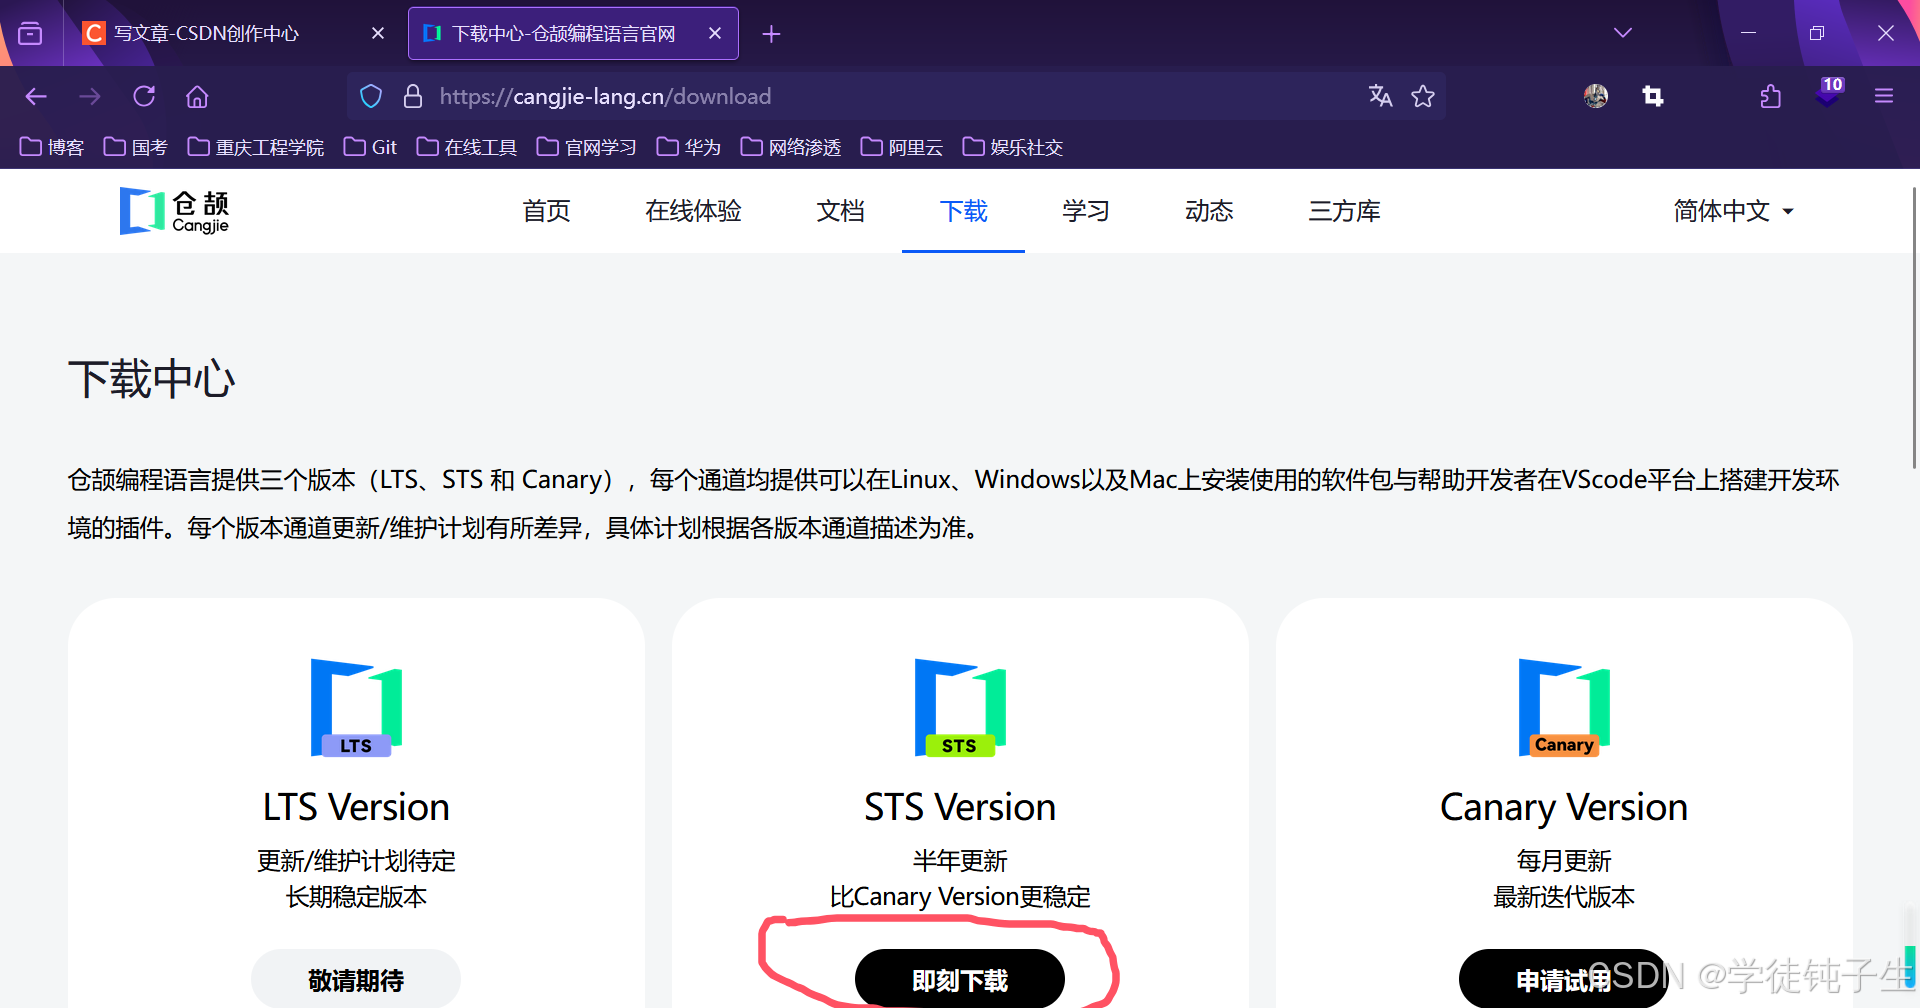Close the Cangjie download center tab
Screen dimensions: 1920x1008
click(x=715, y=33)
